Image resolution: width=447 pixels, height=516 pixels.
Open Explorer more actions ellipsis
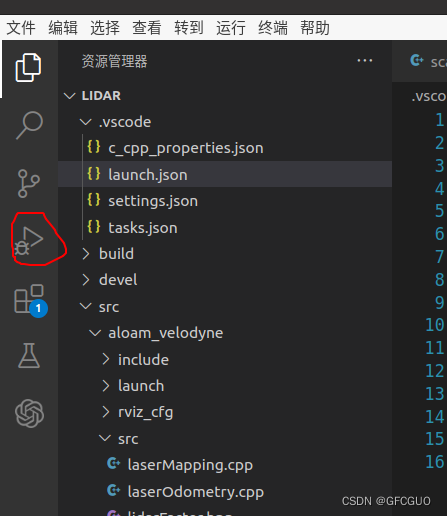coord(365,61)
